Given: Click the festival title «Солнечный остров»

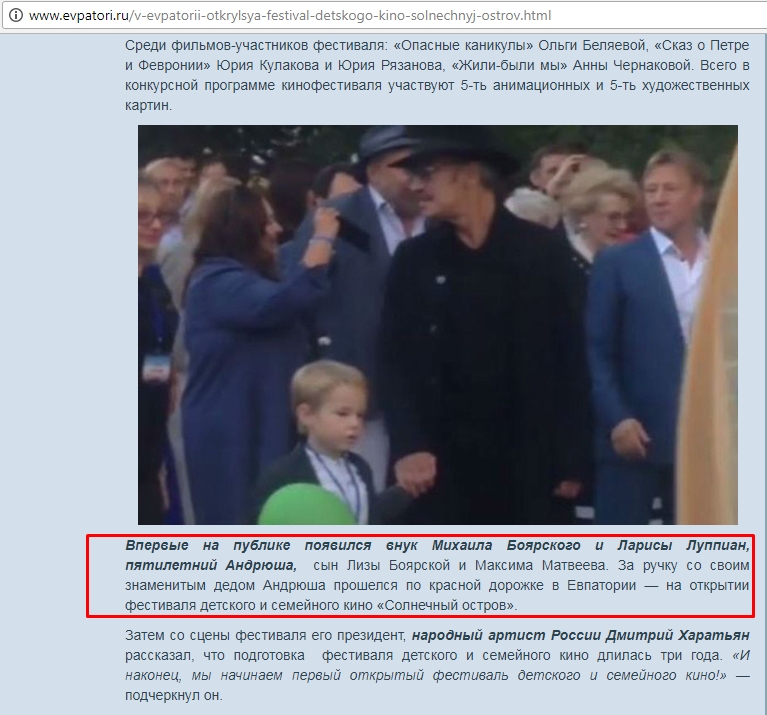Looking at the screenshot, I should coord(445,605).
